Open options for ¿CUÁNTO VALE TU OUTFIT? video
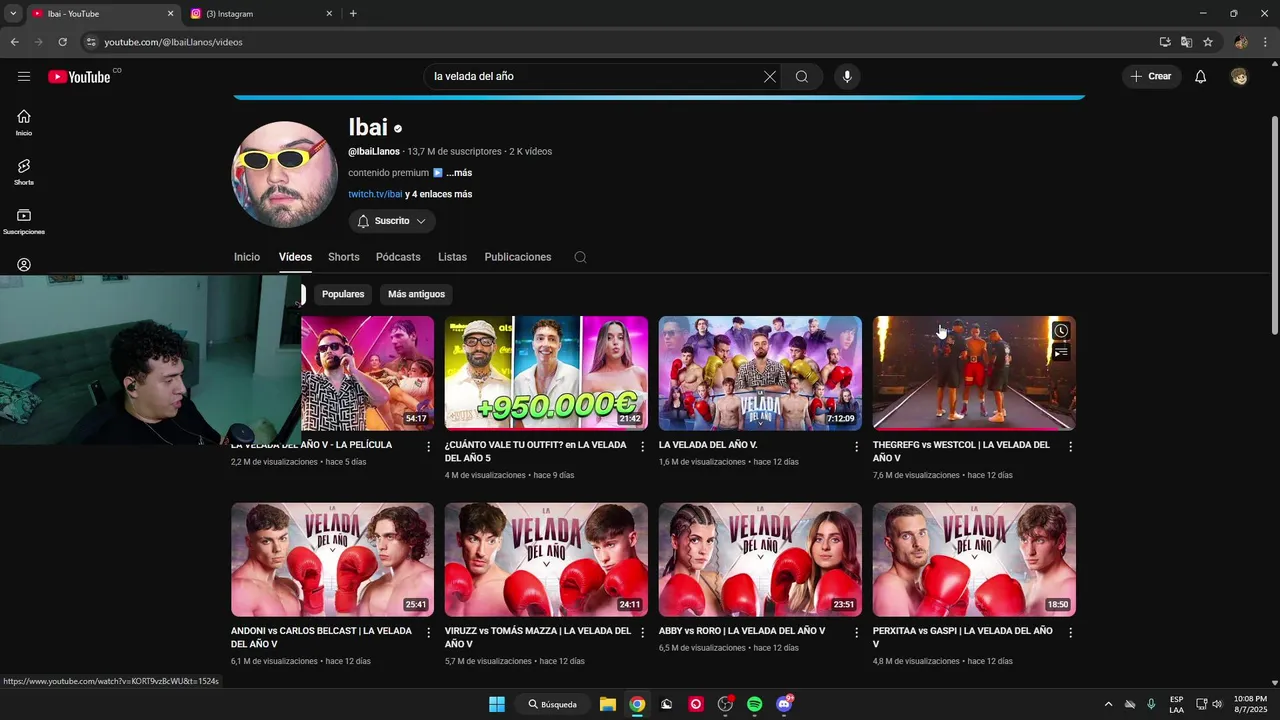Screen dimensions: 1280x720 click(643, 446)
